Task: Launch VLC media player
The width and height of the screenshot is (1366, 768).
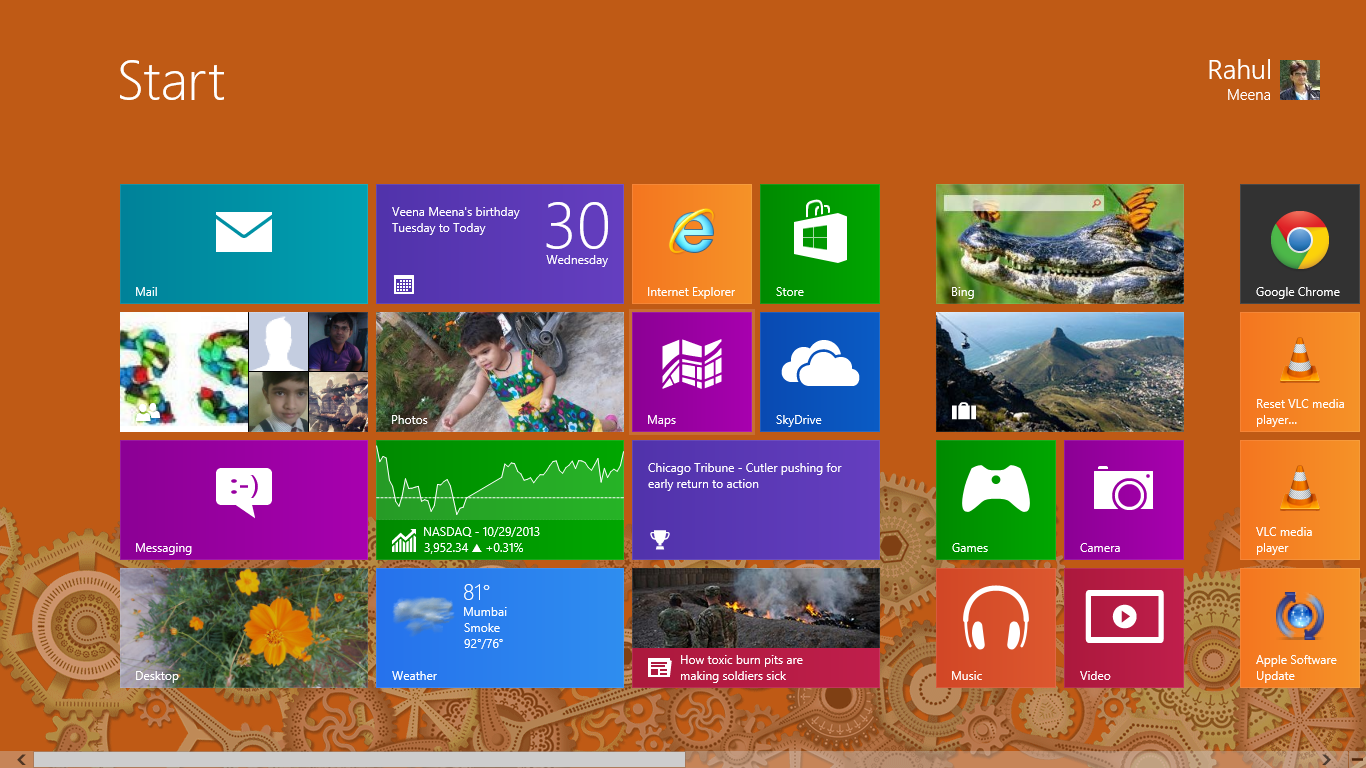Action: (1299, 499)
